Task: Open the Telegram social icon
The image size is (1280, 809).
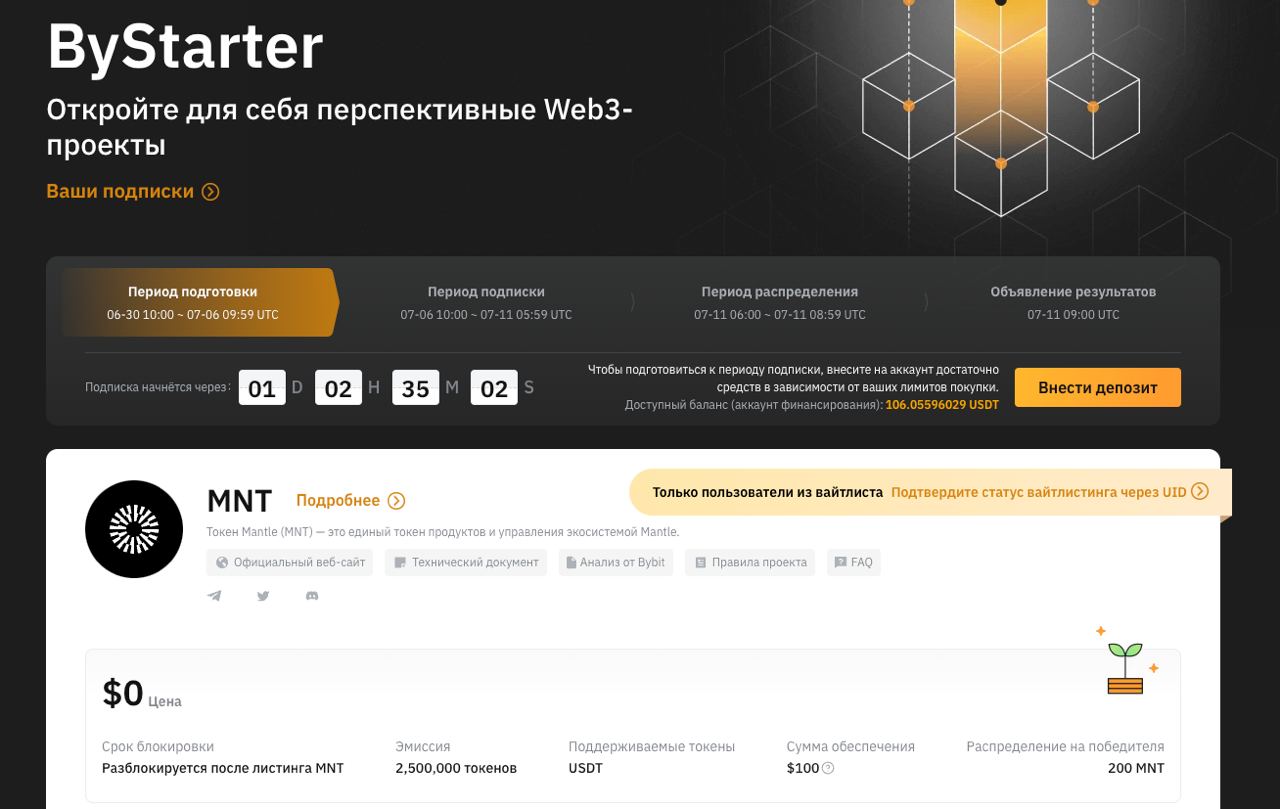Action: click(x=214, y=596)
